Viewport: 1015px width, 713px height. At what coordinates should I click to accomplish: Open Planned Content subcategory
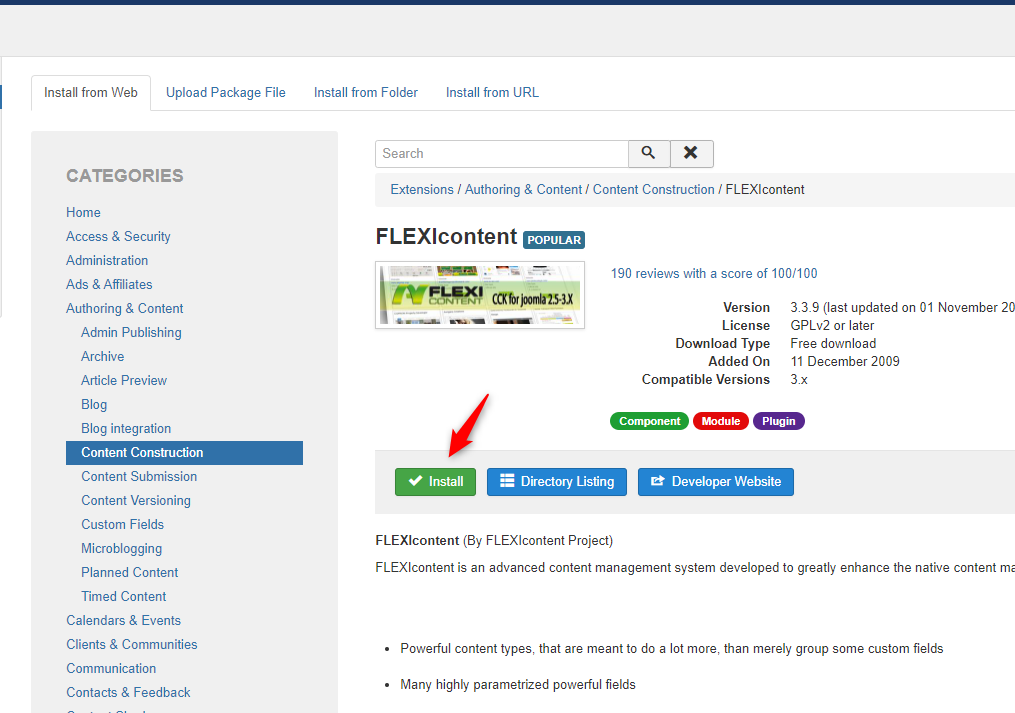click(x=129, y=572)
